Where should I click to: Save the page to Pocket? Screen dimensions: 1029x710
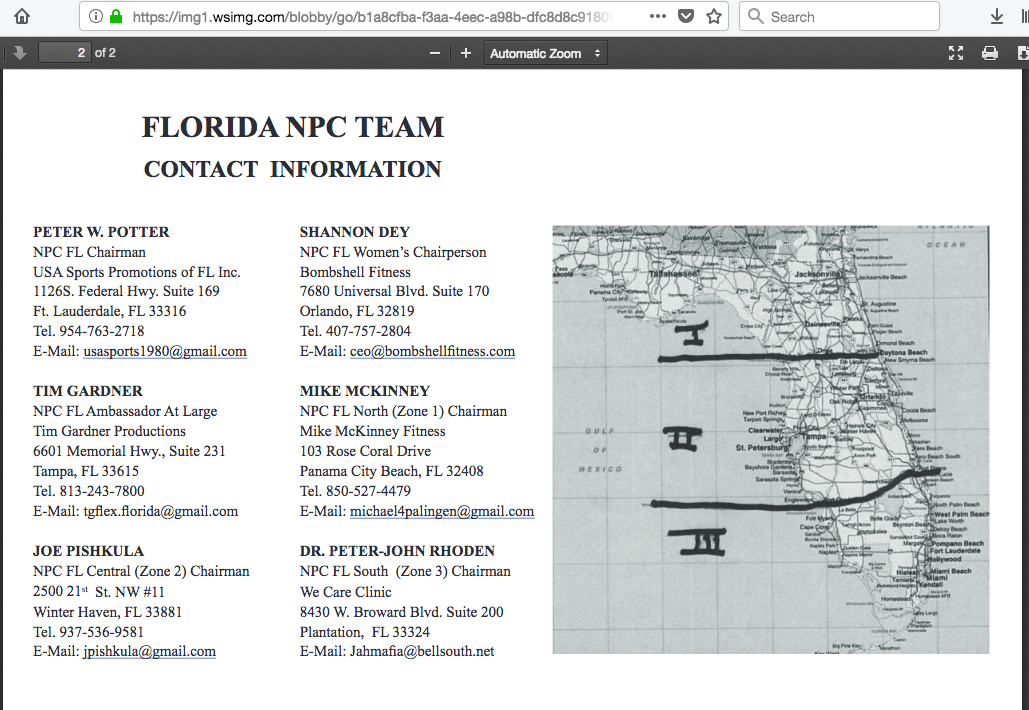click(686, 16)
